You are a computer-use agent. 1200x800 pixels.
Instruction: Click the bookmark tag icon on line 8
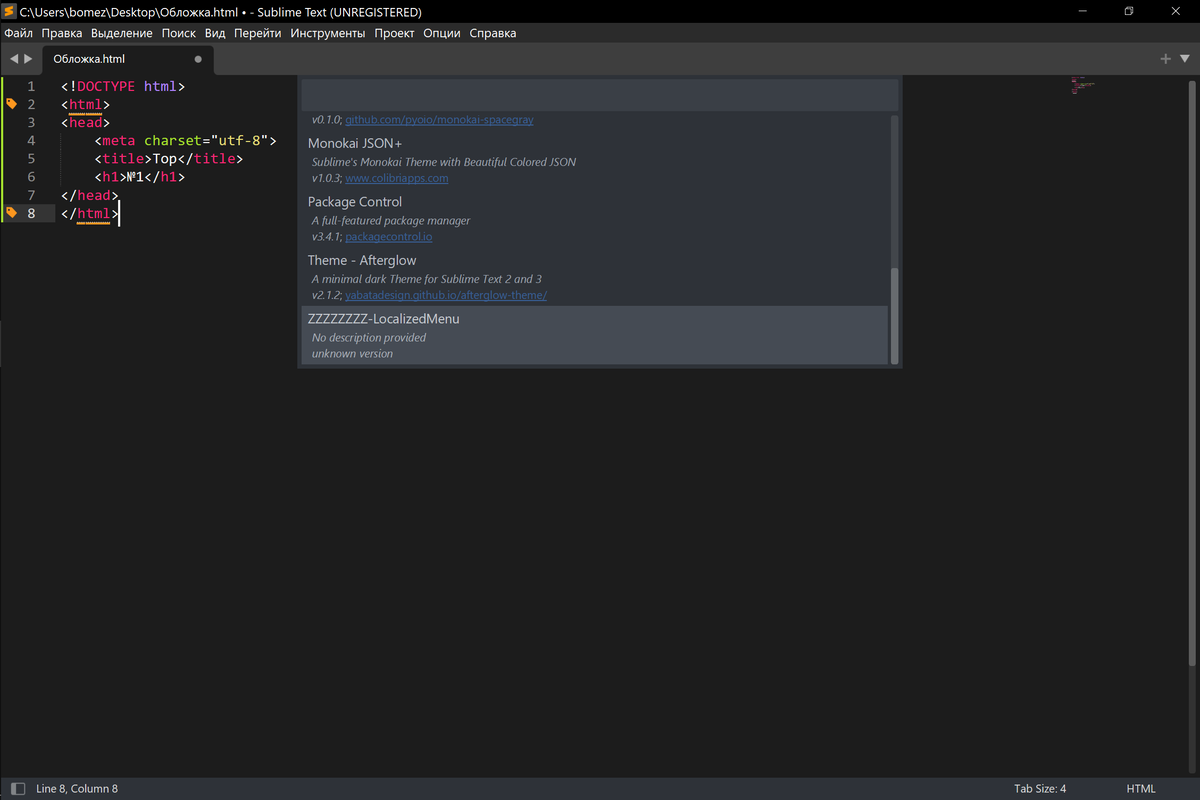[11, 213]
